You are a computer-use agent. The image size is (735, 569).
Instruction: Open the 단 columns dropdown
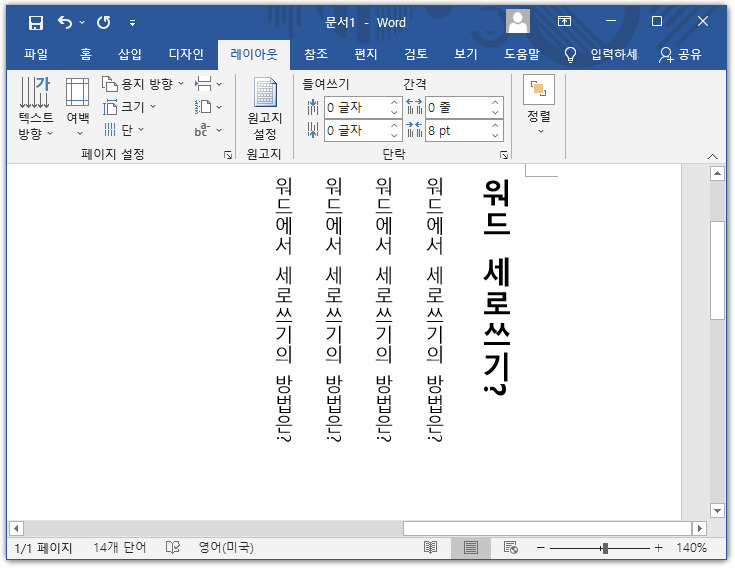(124, 130)
